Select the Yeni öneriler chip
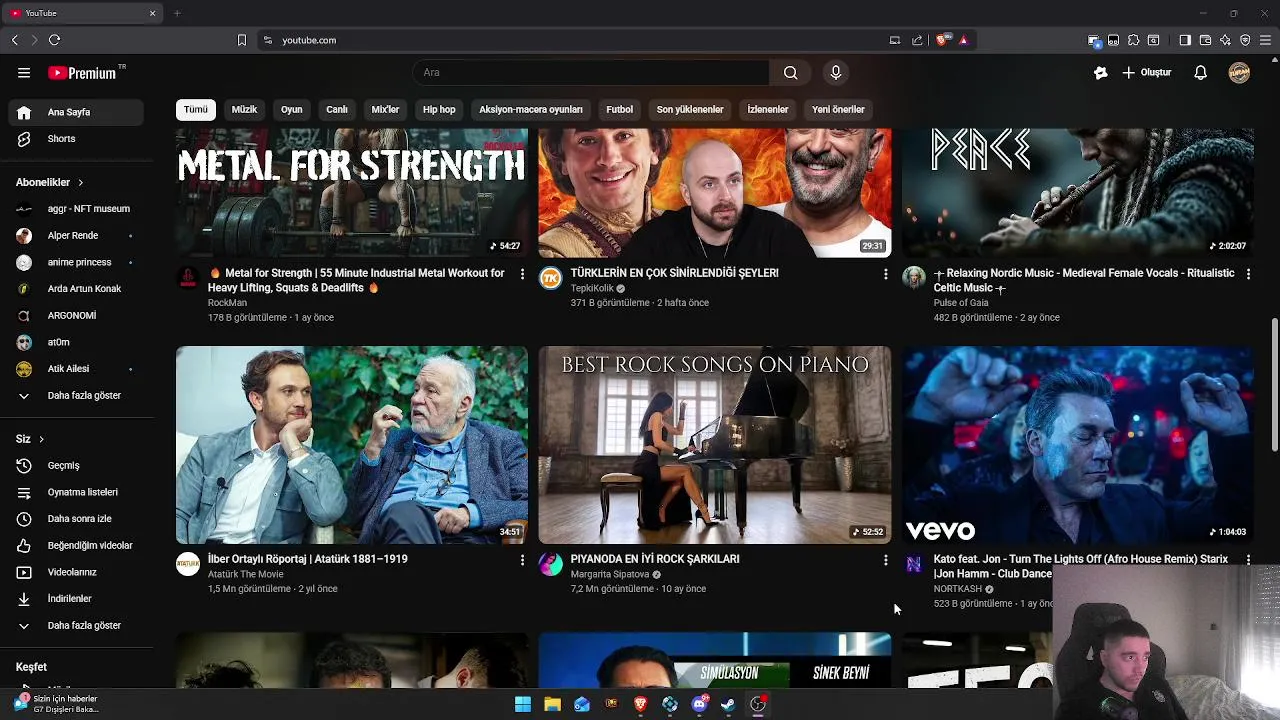Screen dimensions: 1280x720 838,109
